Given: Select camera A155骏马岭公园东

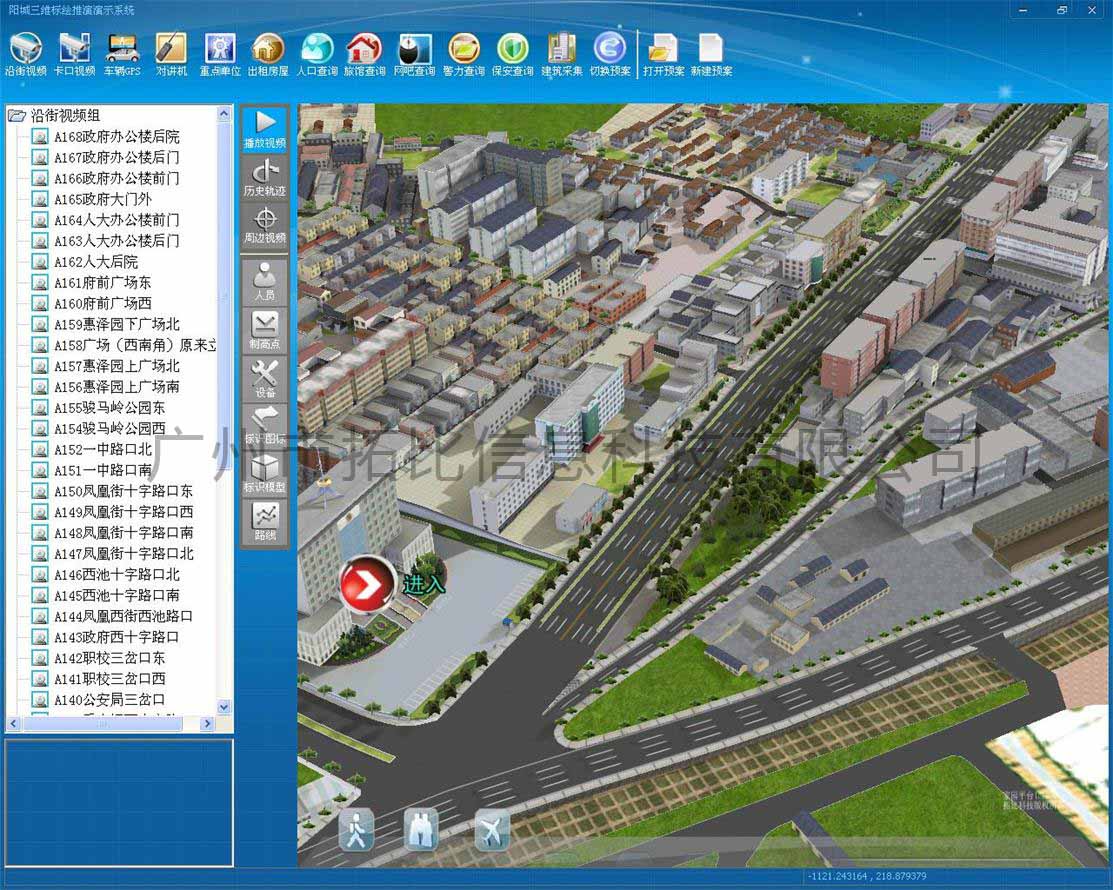Looking at the screenshot, I should point(110,408).
